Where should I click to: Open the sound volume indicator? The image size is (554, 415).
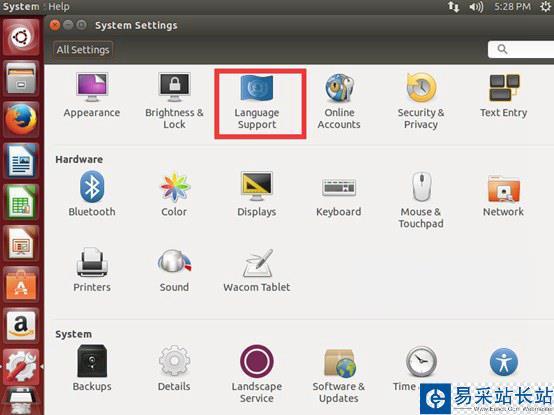pyautogui.click(x=476, y=7)
